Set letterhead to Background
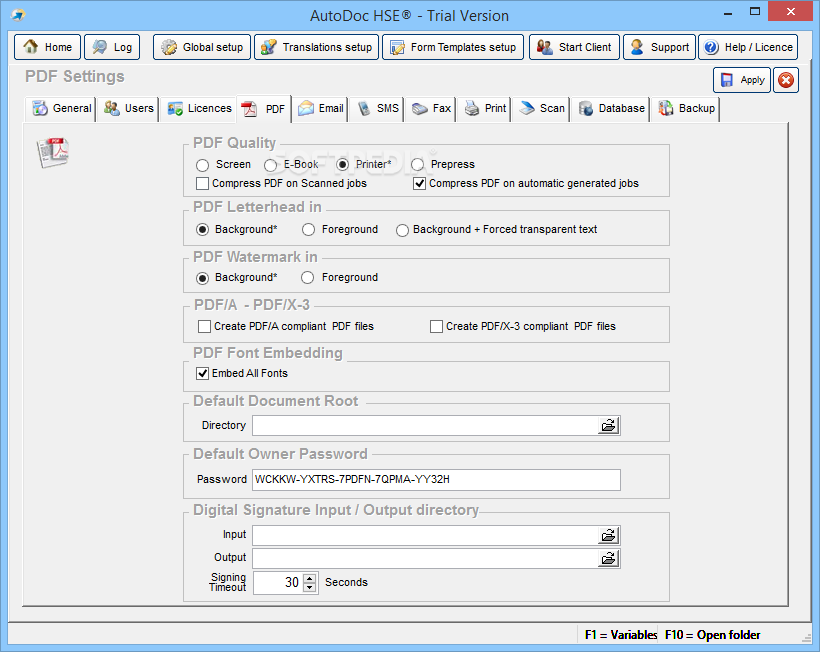820x652 pixels. pyautogui.click(x=202, y=230)
